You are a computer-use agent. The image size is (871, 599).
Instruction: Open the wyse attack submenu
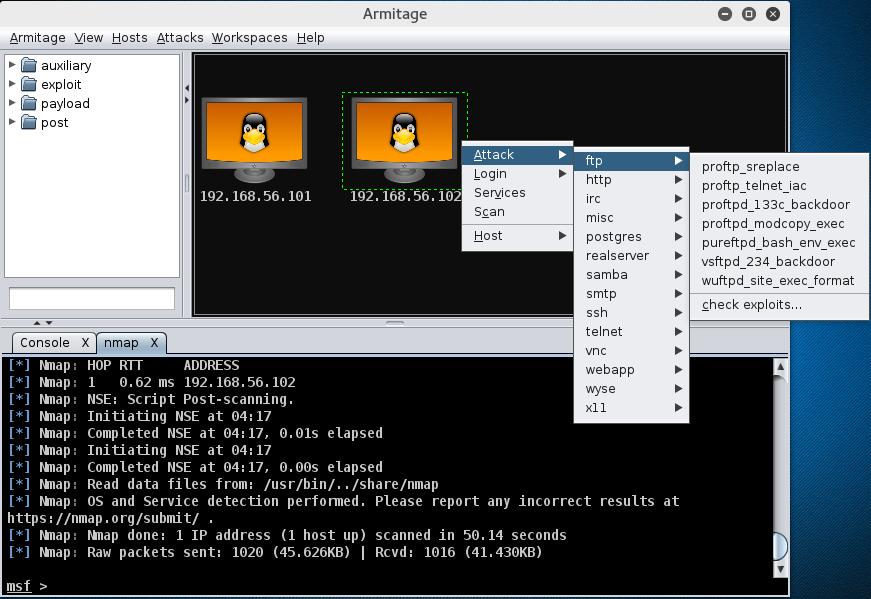tap(632, 389)
